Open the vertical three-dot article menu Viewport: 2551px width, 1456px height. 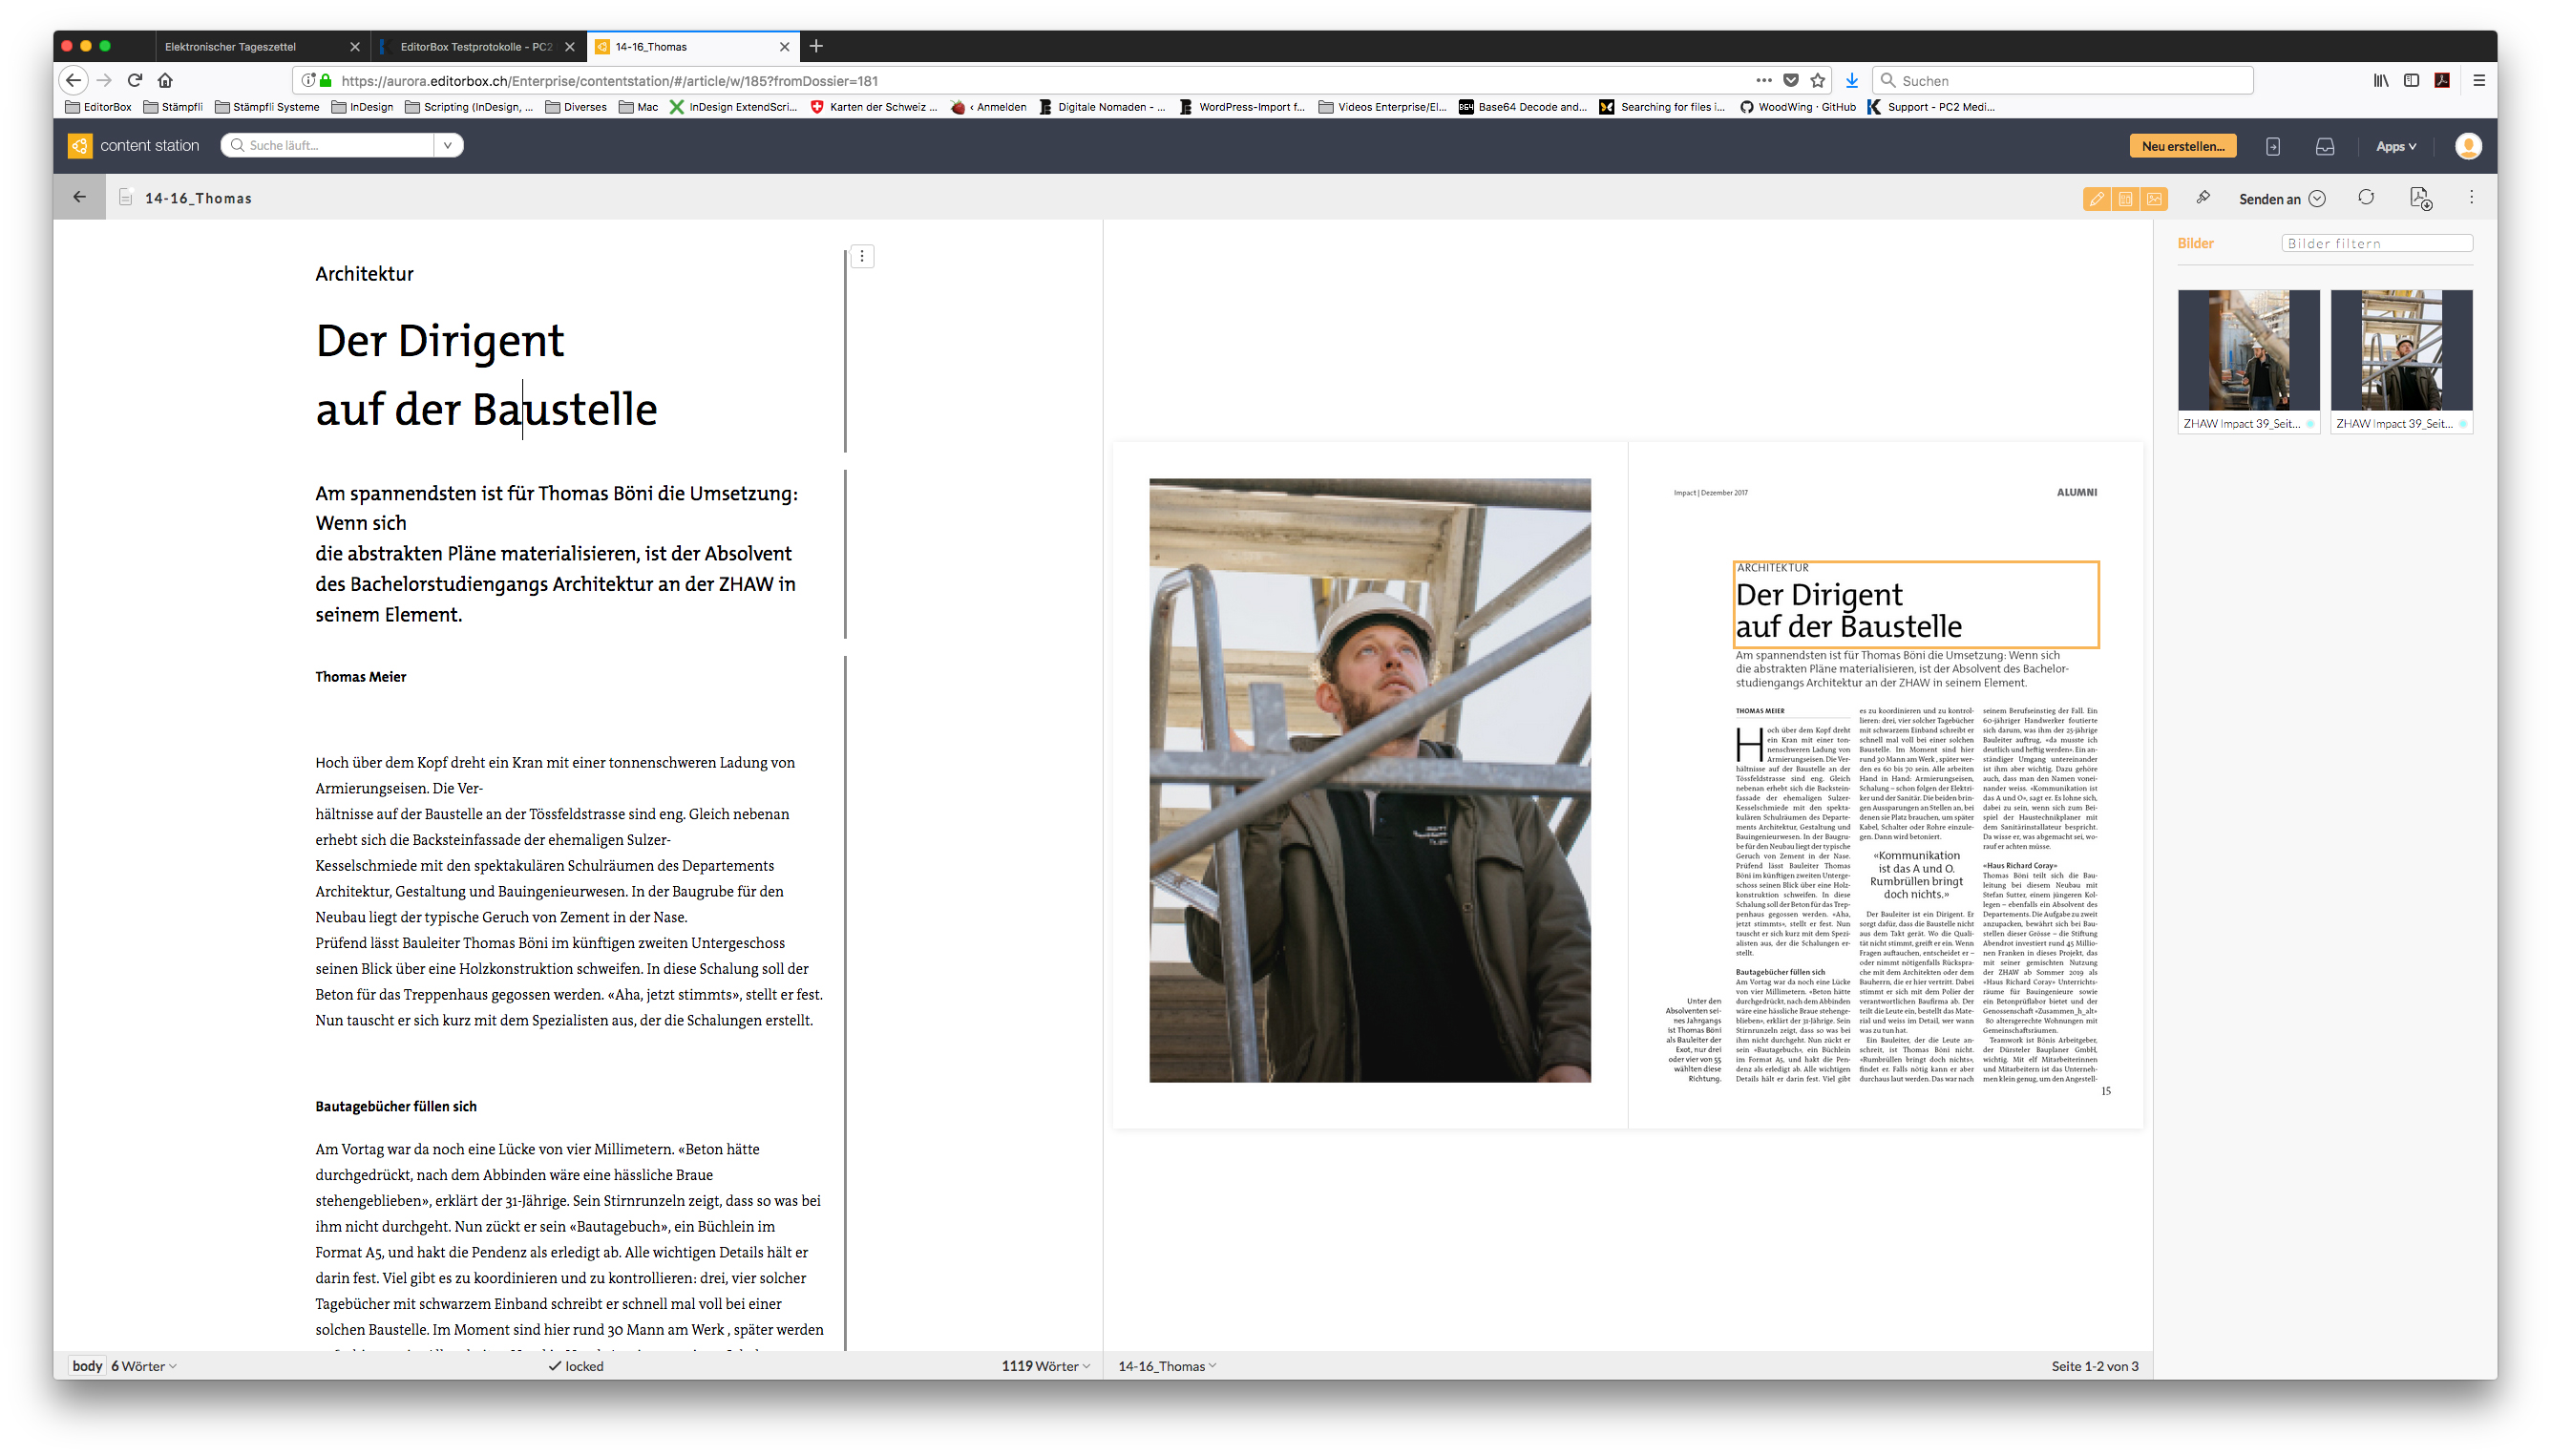pyautogui.click(x=2470, y=198)
